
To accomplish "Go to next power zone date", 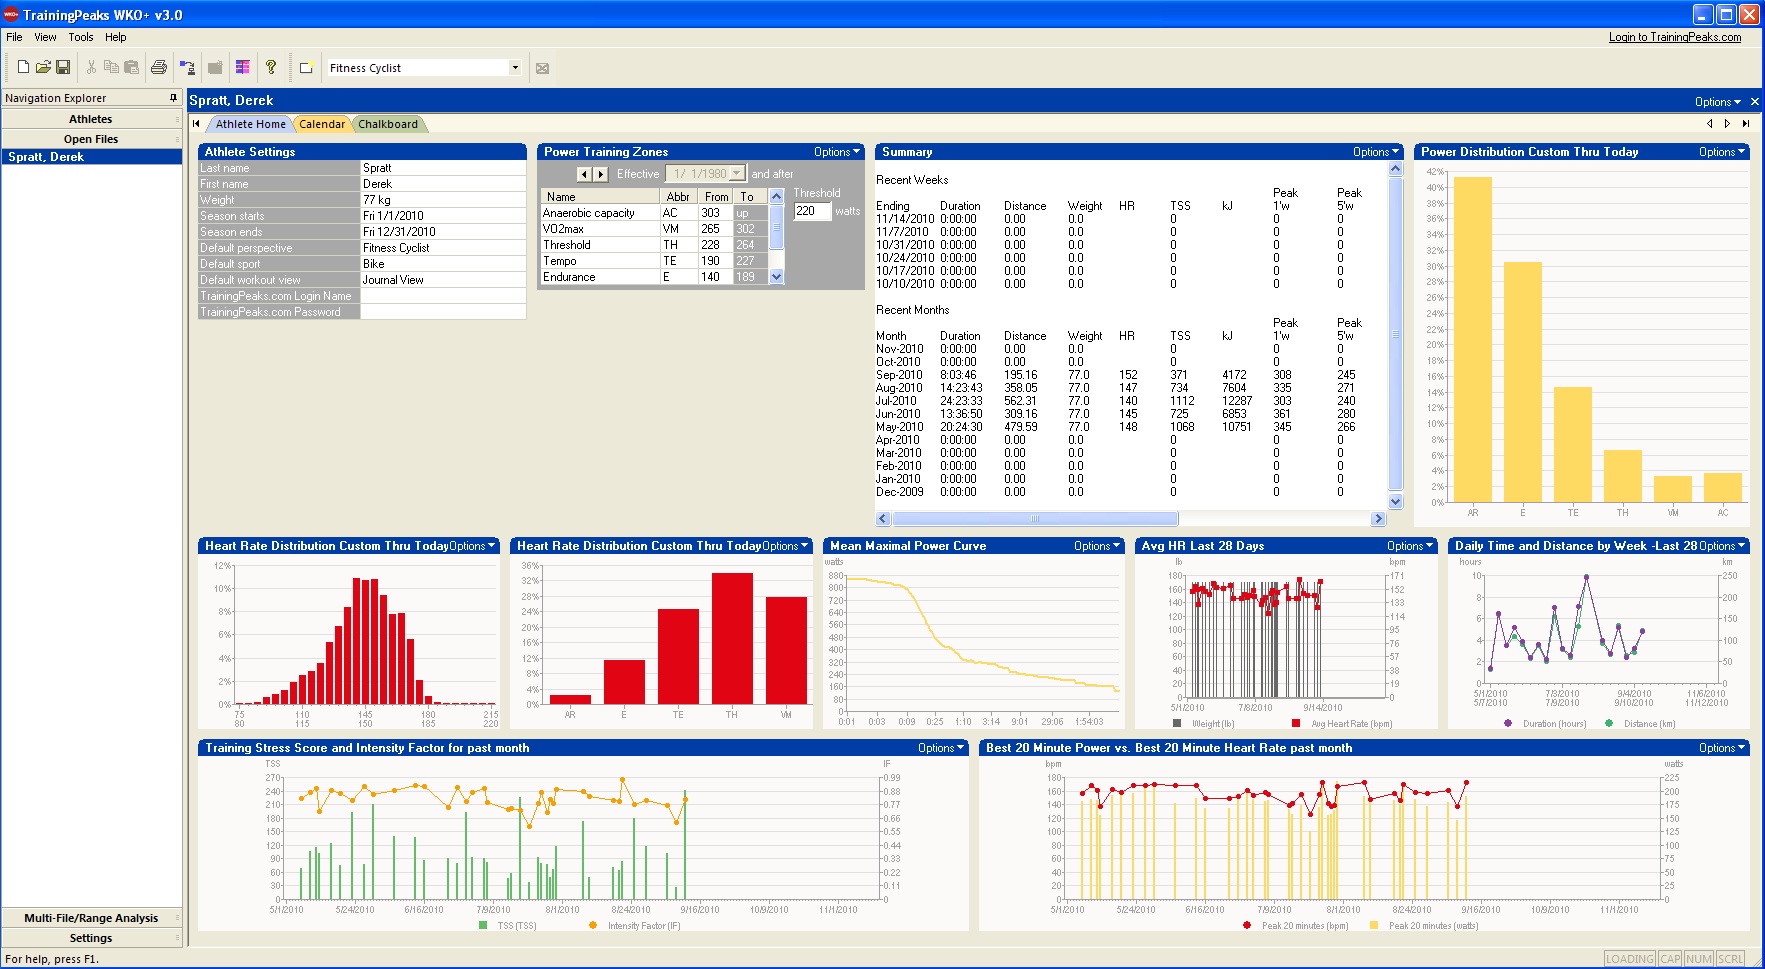I will (600, 174).
